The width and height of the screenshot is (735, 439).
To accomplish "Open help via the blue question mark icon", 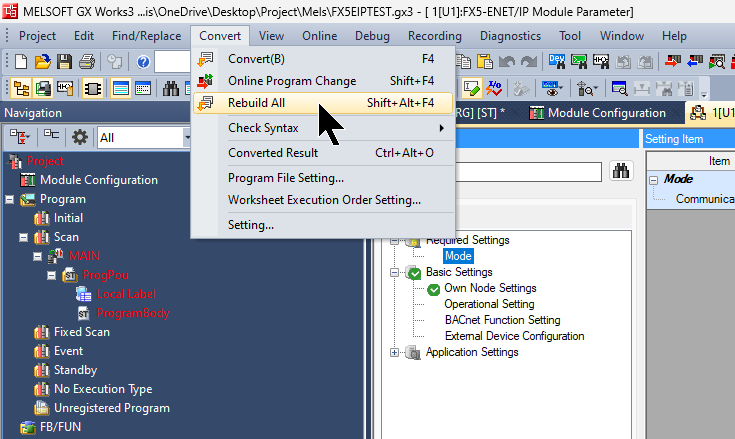I will coord(143,62).
